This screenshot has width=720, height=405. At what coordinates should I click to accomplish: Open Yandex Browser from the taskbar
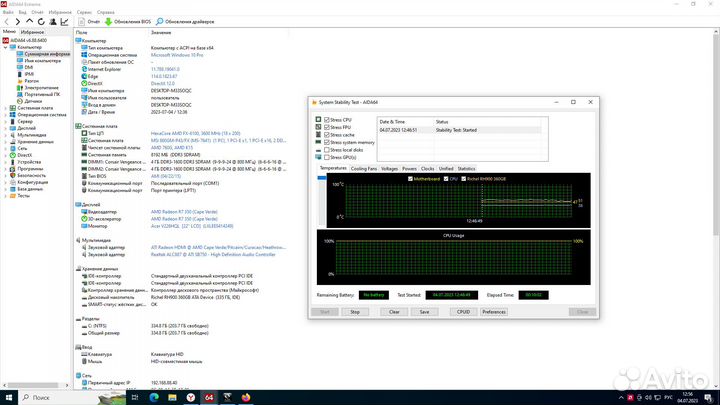click(x=191, y=398)
